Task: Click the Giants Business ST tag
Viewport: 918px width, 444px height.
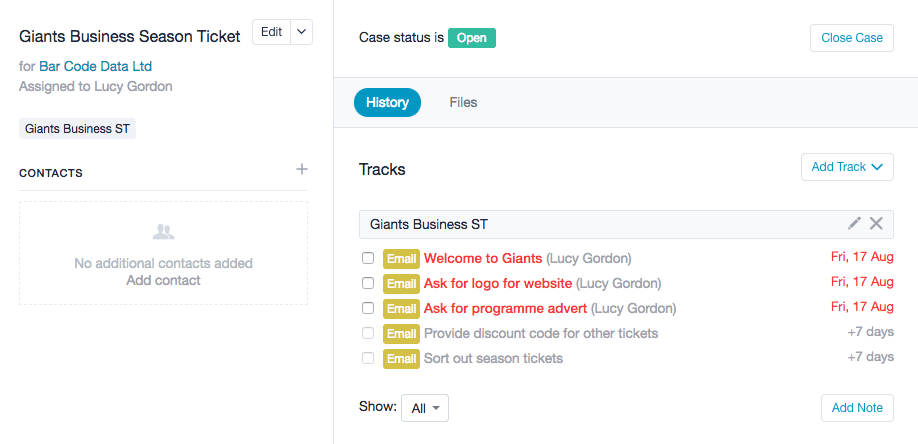Action: (77, 129)
